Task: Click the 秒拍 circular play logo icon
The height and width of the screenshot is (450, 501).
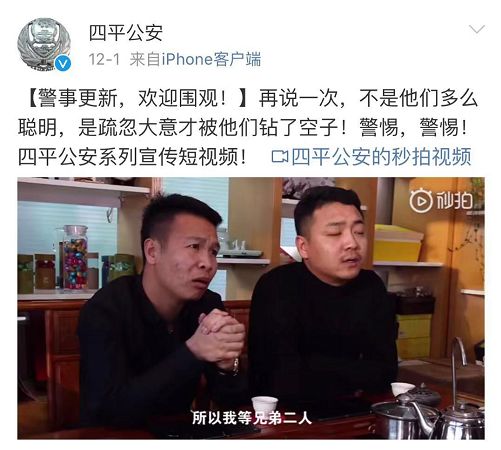Action: point(421,200)
